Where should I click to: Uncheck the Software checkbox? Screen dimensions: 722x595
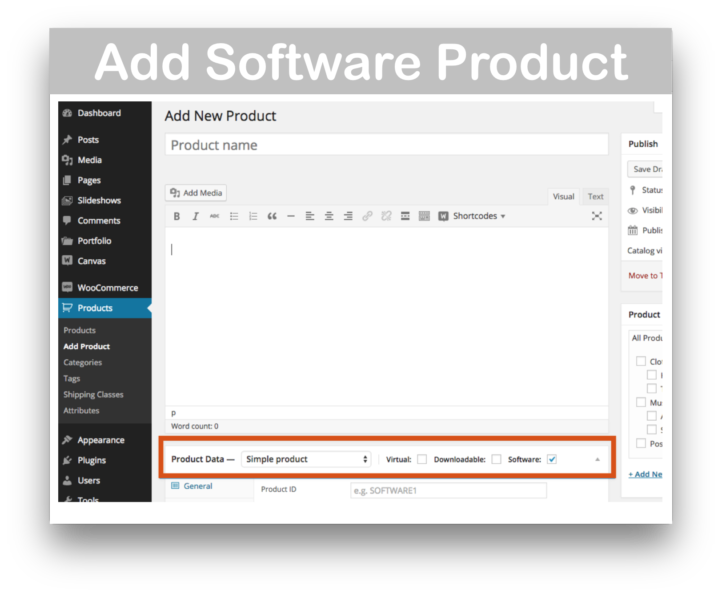(x=552, y=459)
